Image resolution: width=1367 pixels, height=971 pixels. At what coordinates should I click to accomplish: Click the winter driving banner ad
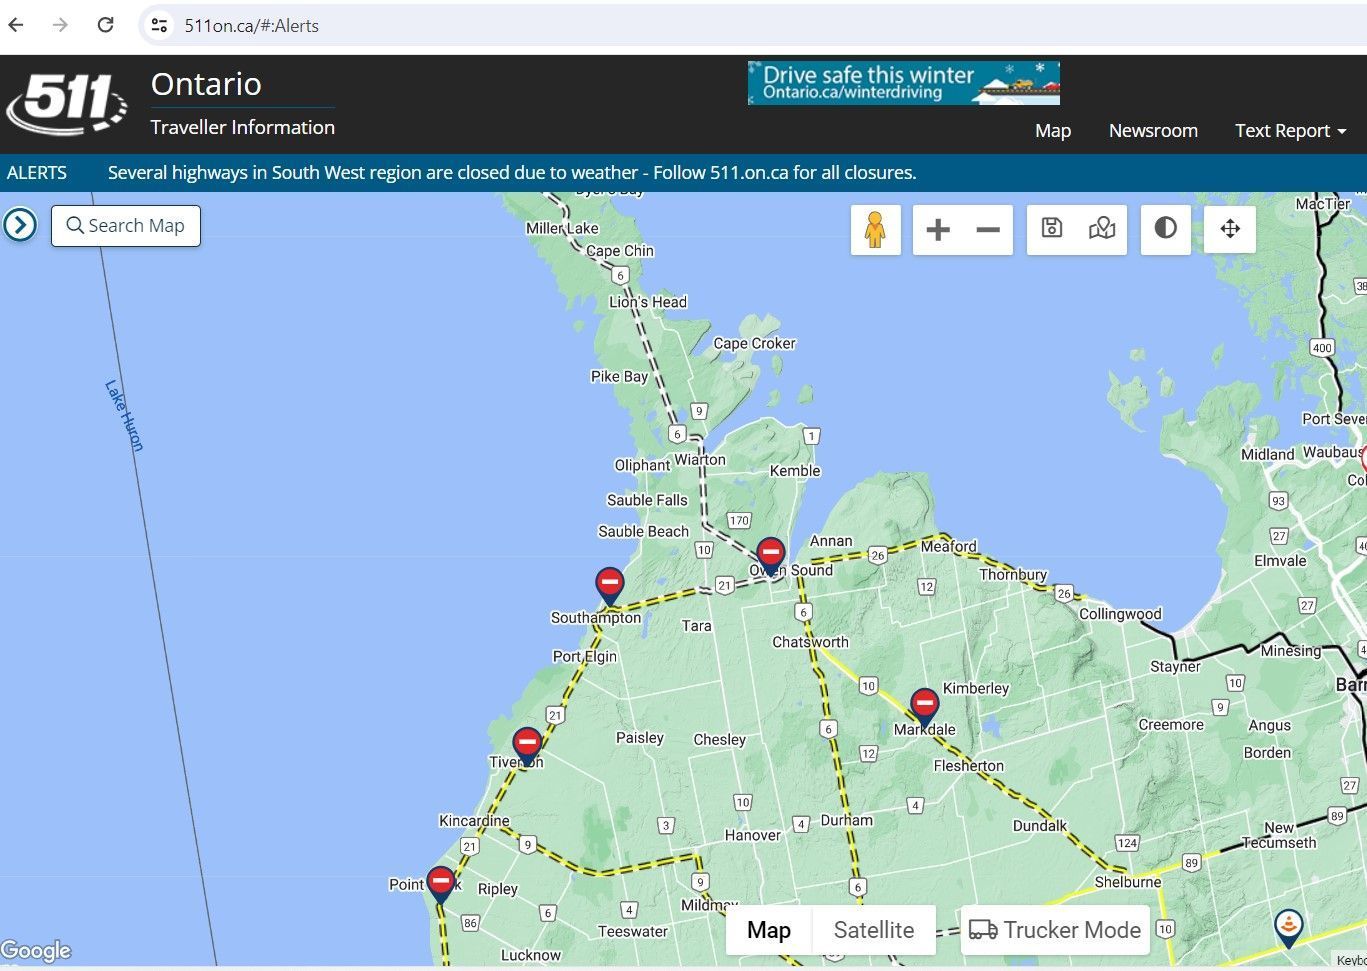click(x=902, y=82)
